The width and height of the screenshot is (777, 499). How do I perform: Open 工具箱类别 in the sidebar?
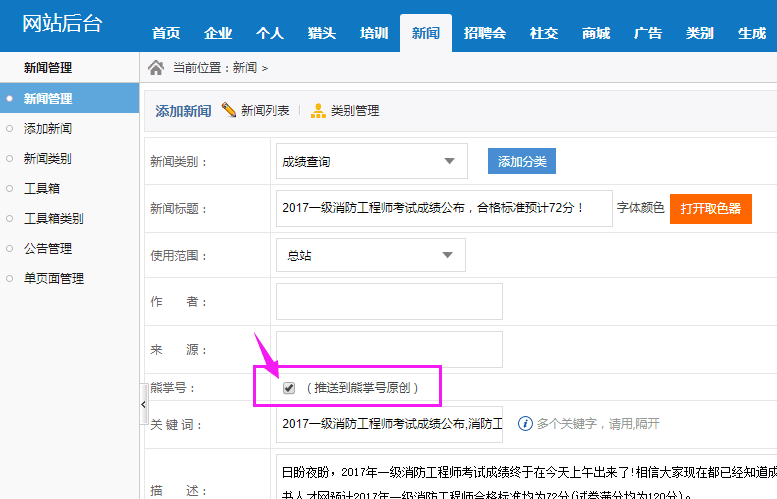[x=54, y=219]
